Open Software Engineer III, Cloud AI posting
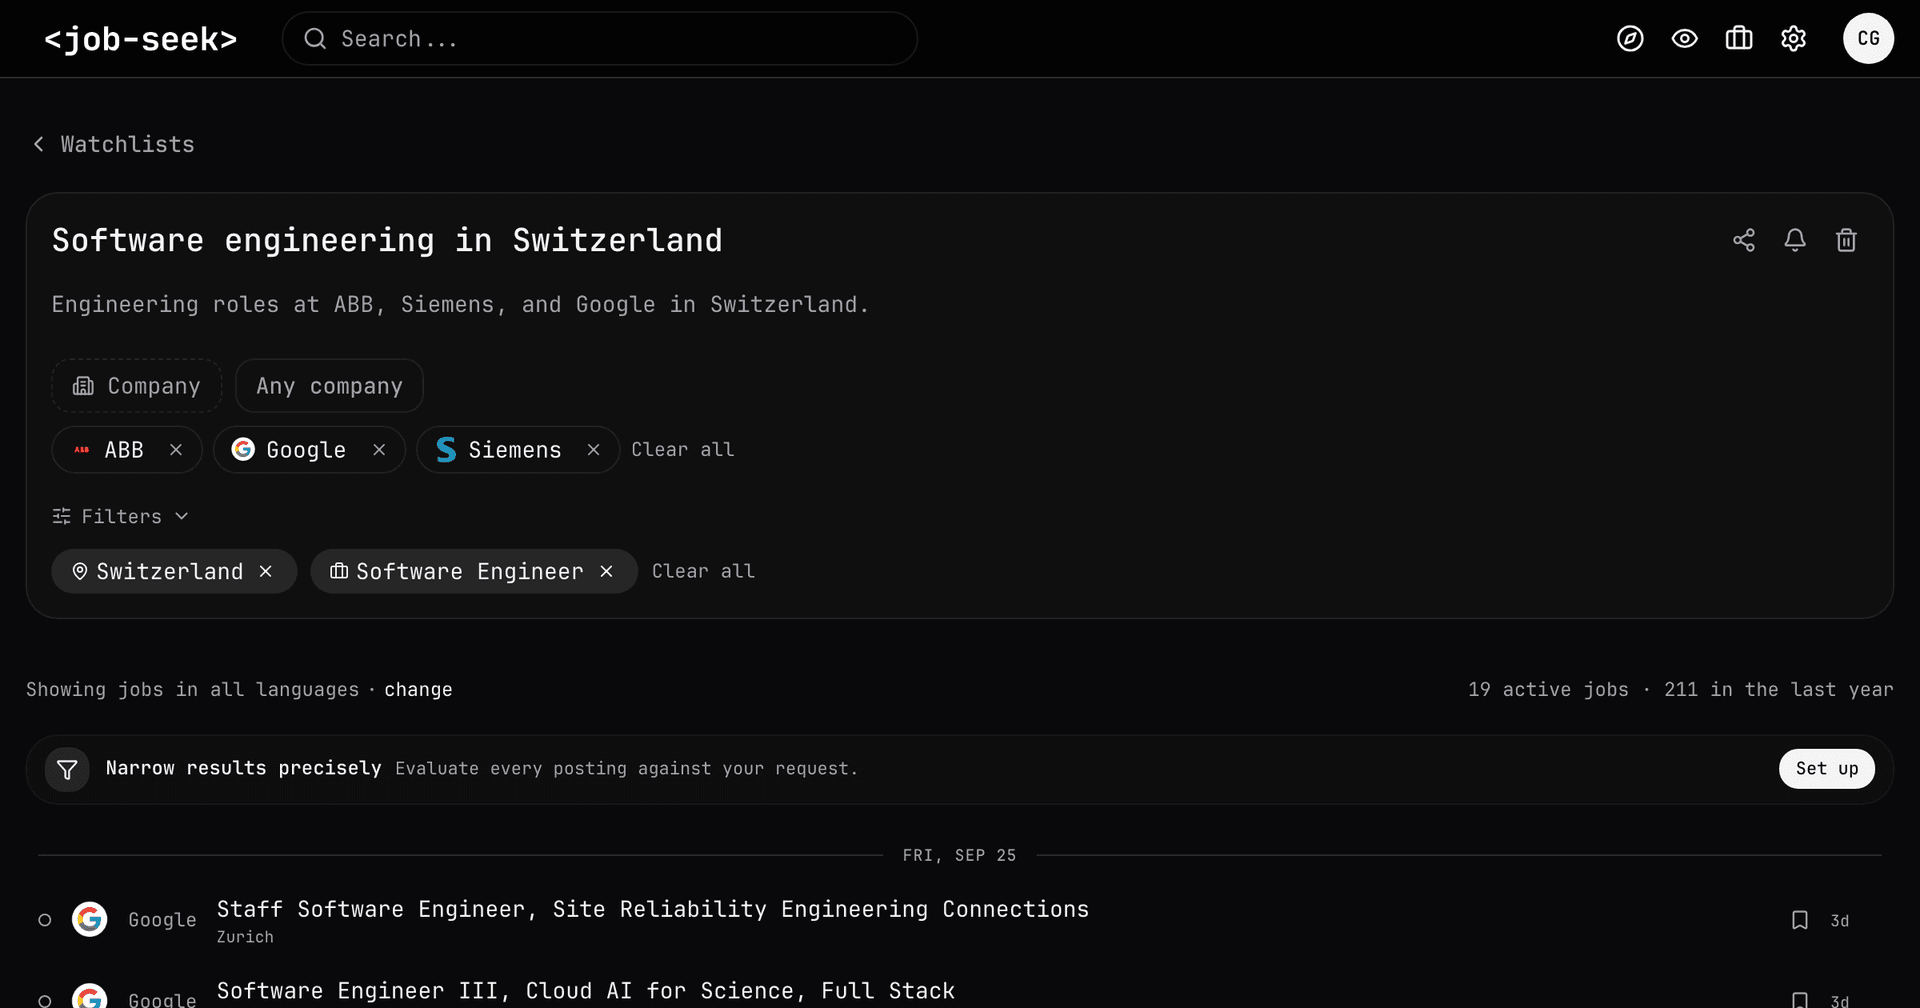The width and height of the screenshot is (1920, 1008). point(586,991)
